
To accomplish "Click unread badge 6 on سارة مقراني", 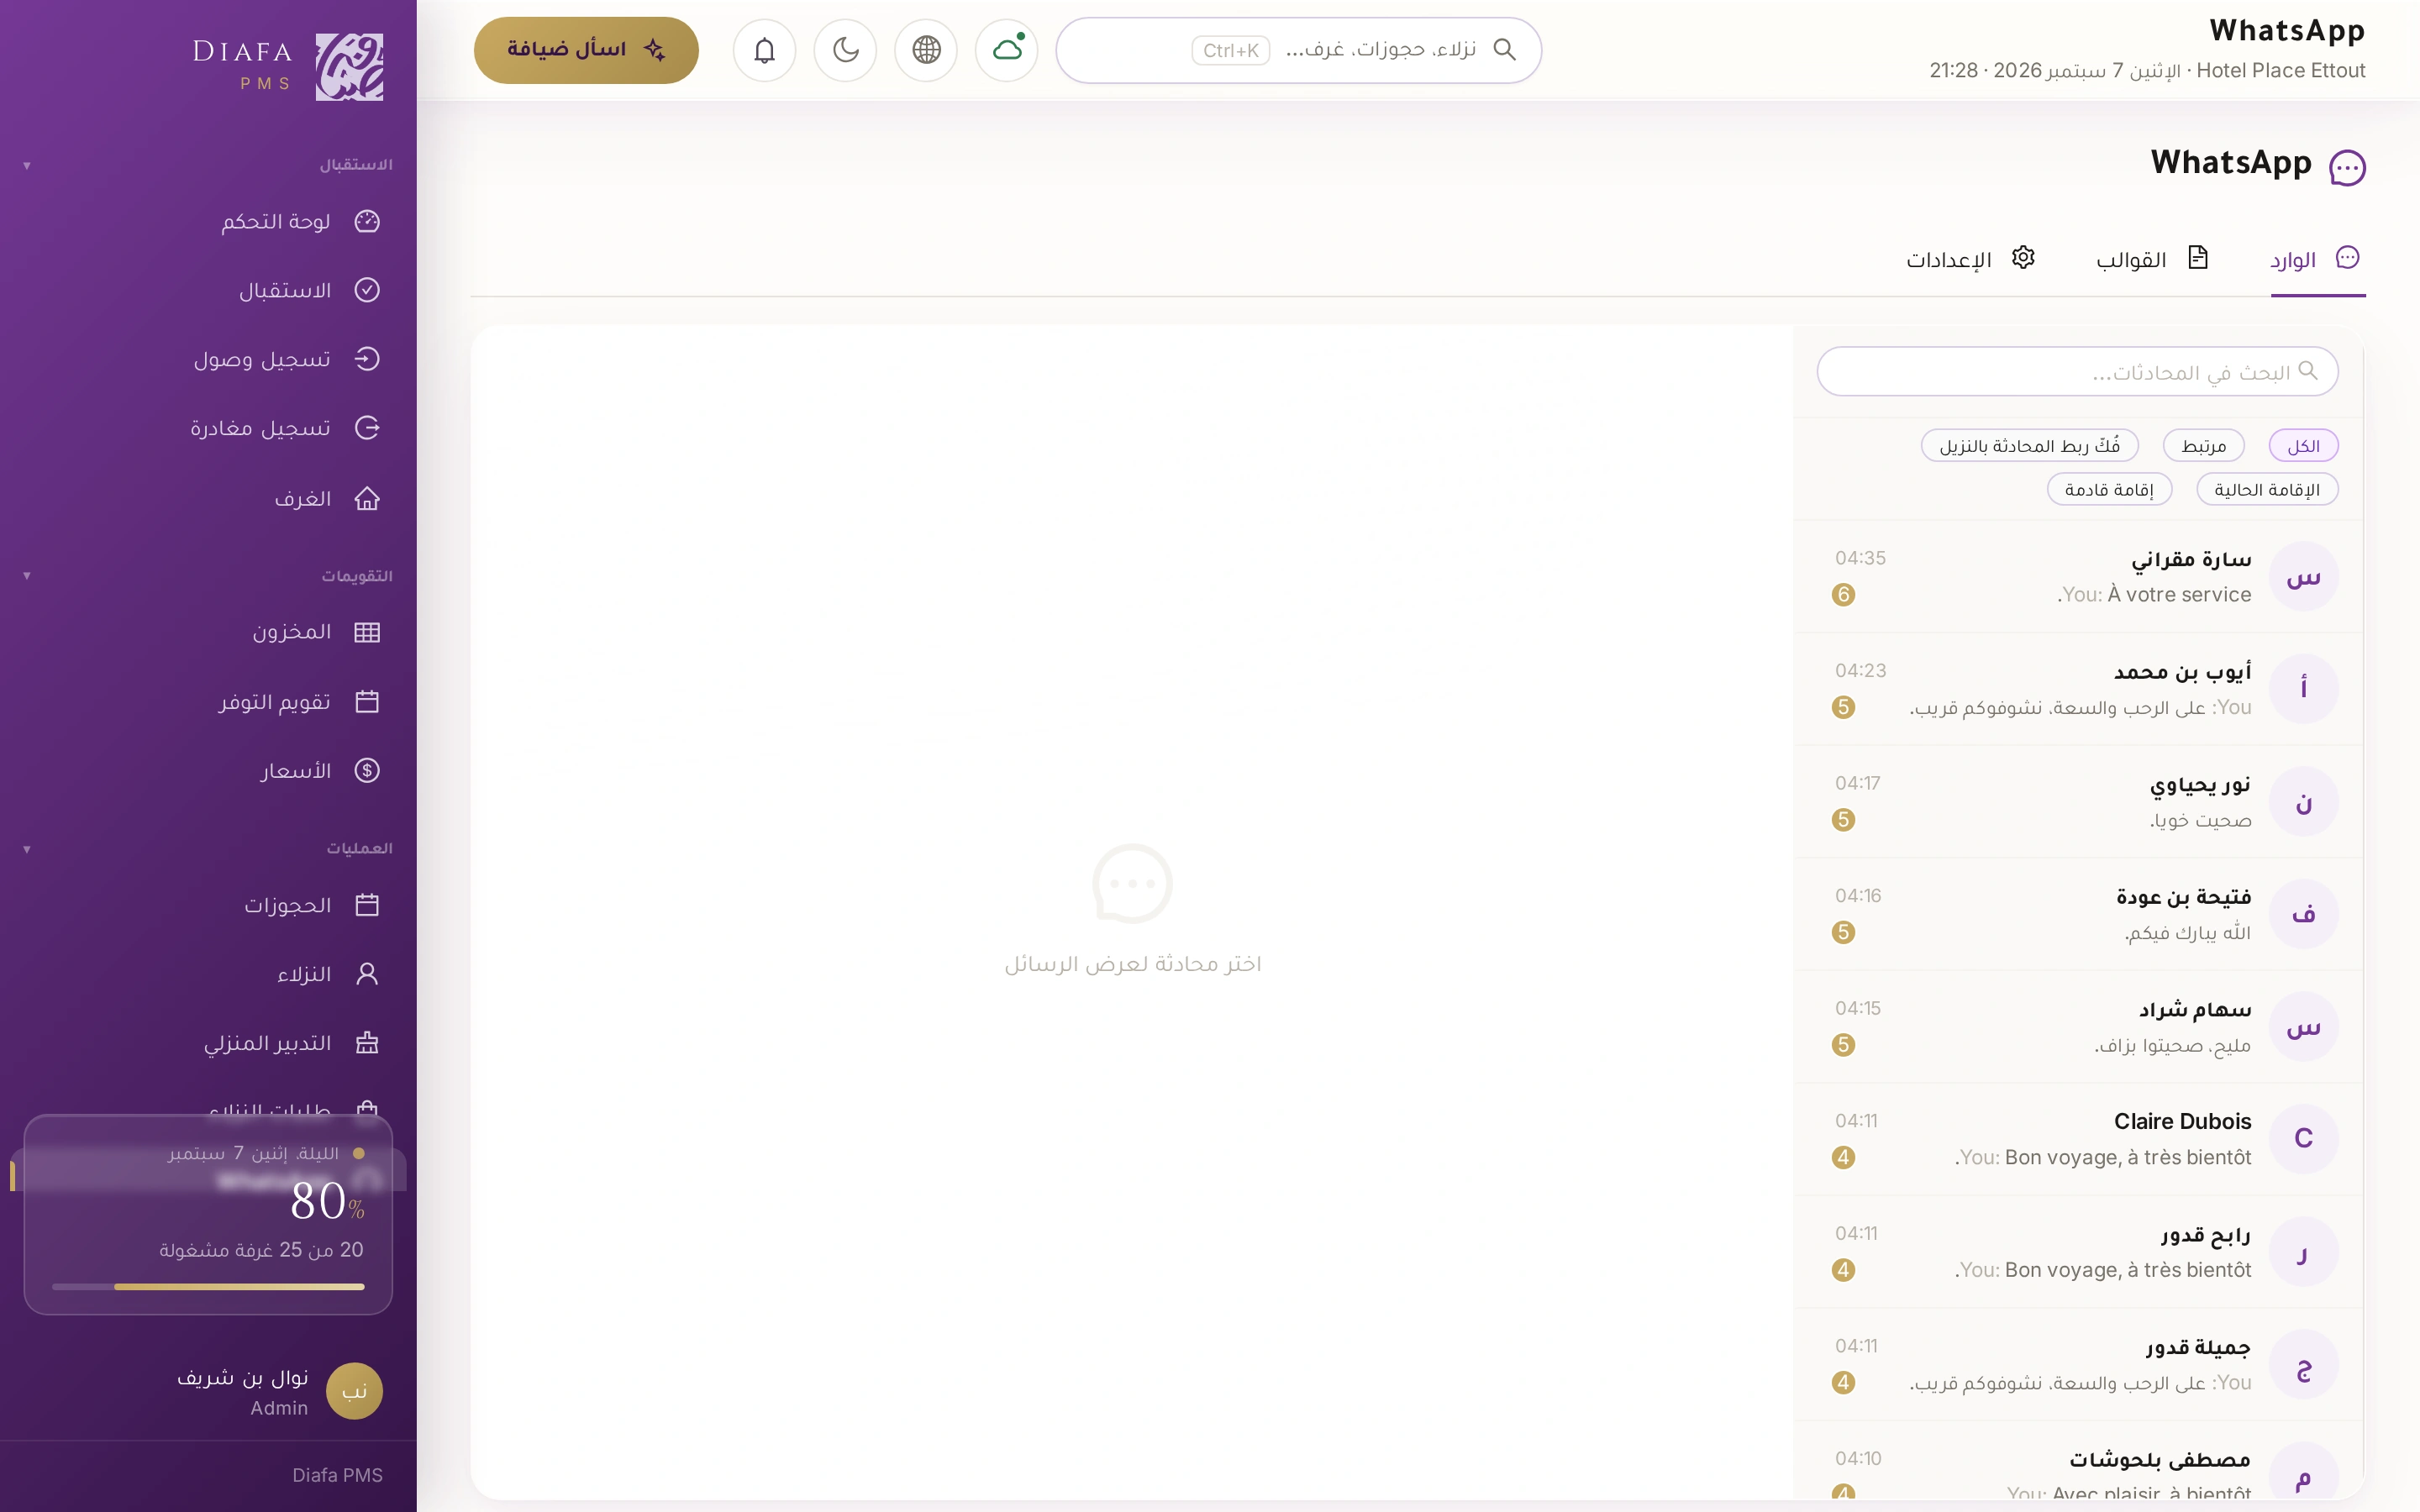I will pyautogui.click(x=1844, y=595).
